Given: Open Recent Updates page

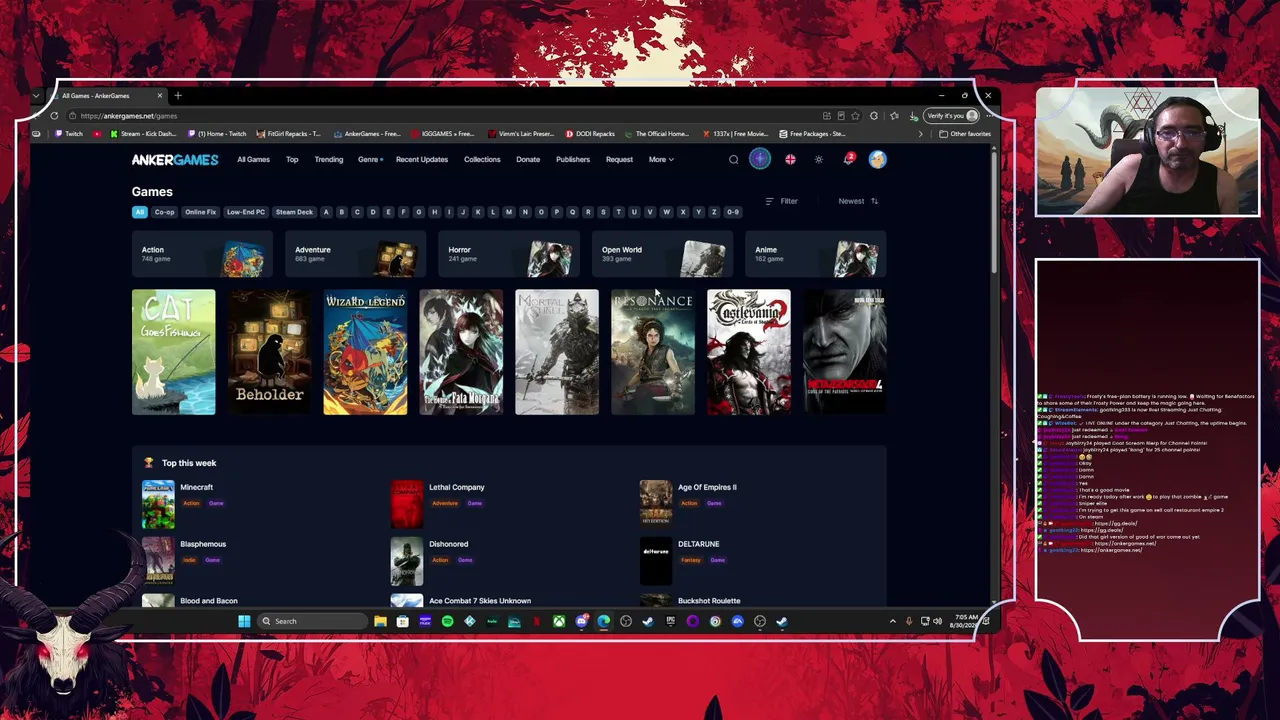Looking at the screenshot, I should [422, 159].
